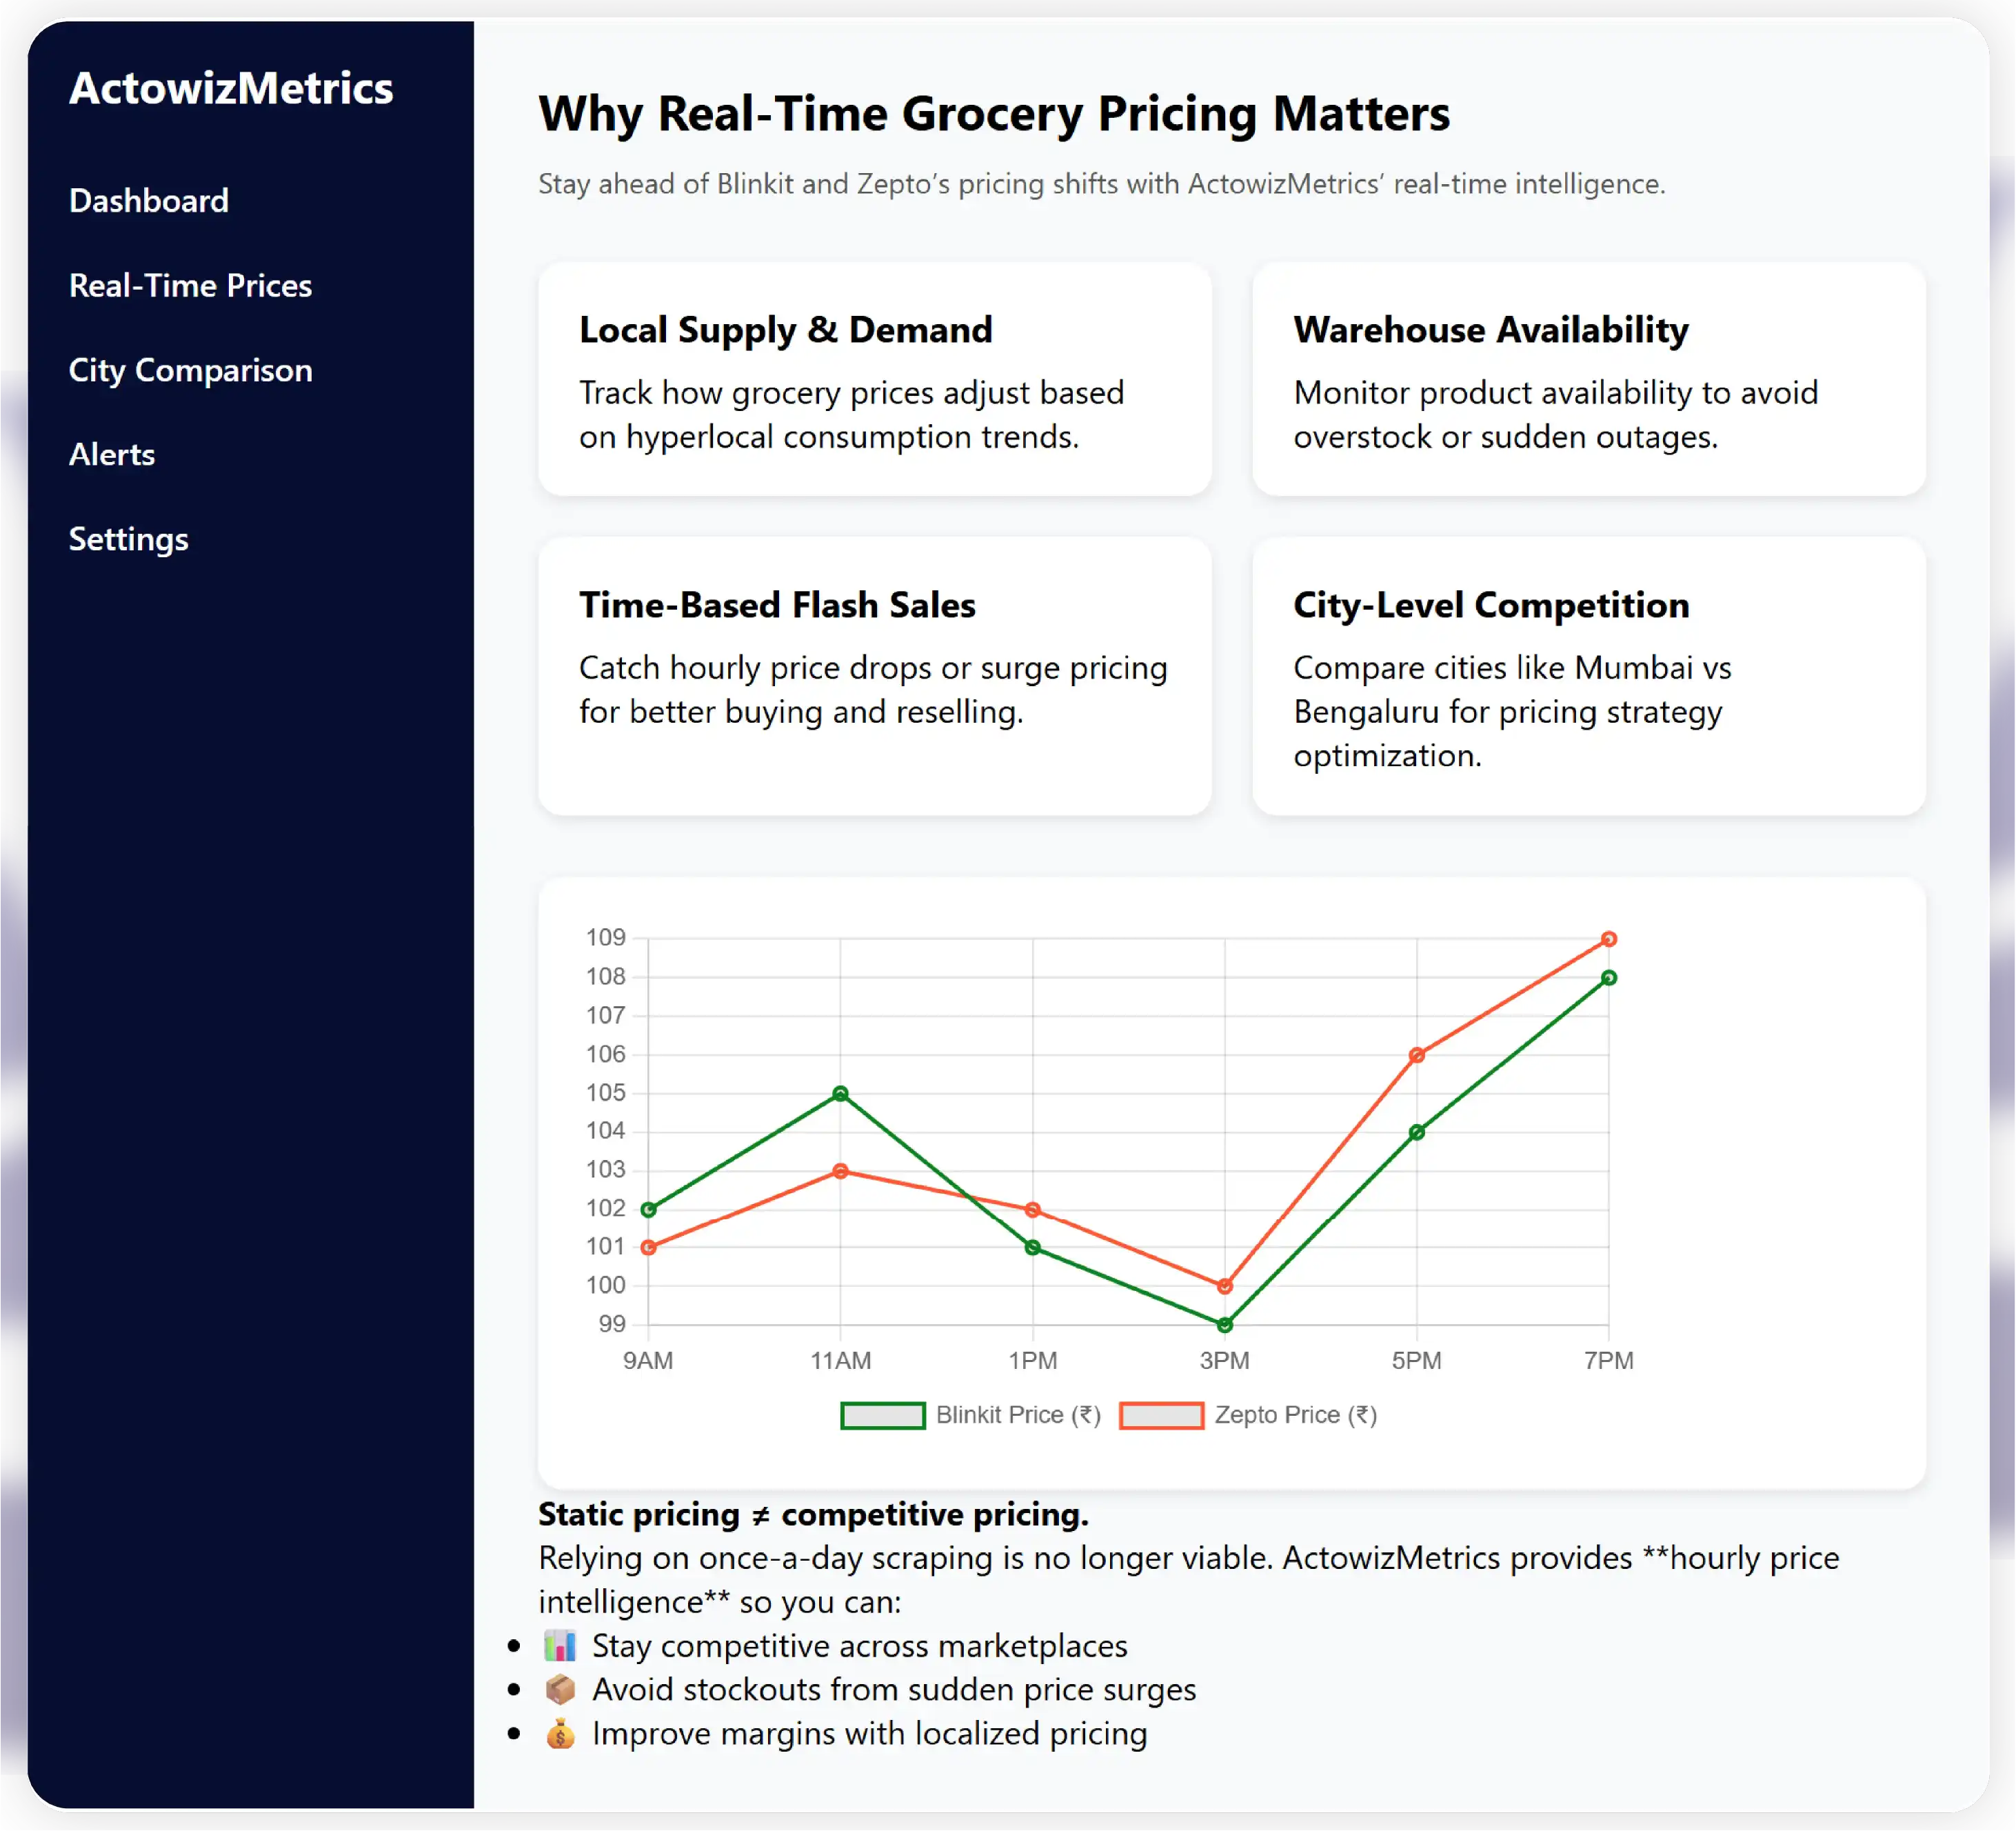Click the Warehouse Availability card
This screenshot has height=1831, width=2016.
point(1588,379)
